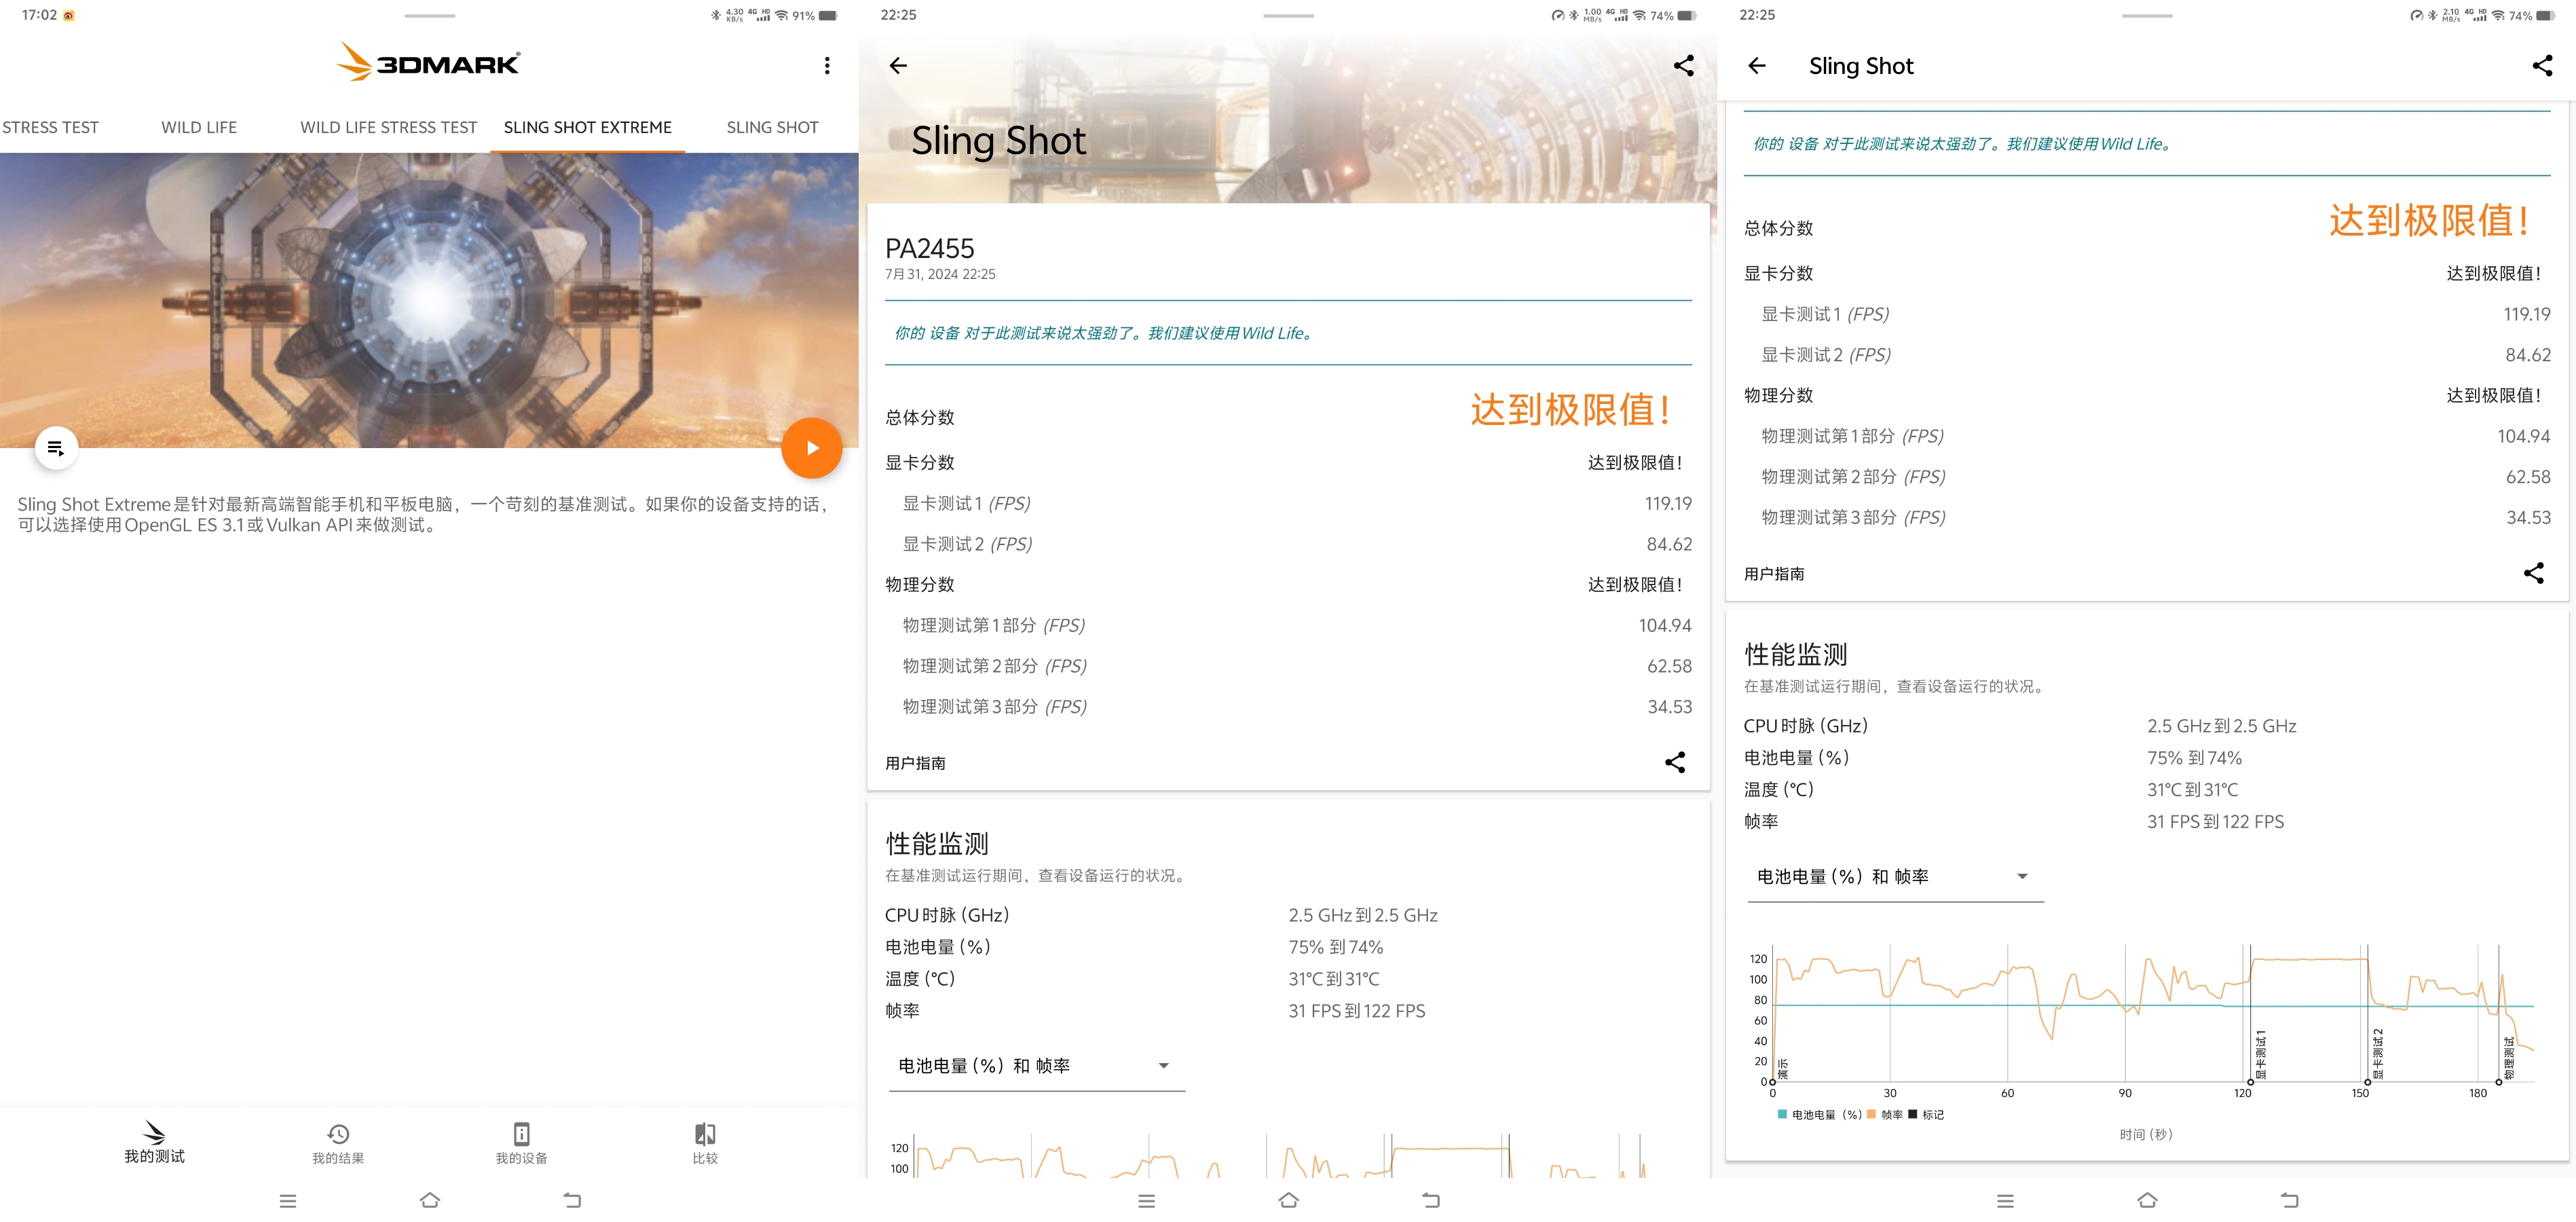The width and height of the screenshot is (2576, 1222).
Task: Tap system back icon, left screen
Action: coord(572,1200)
